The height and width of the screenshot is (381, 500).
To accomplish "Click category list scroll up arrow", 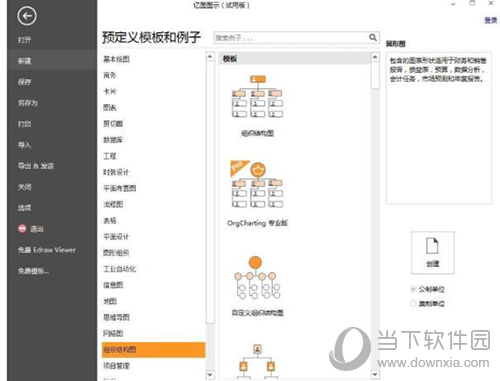I will (x=210, y=56).
